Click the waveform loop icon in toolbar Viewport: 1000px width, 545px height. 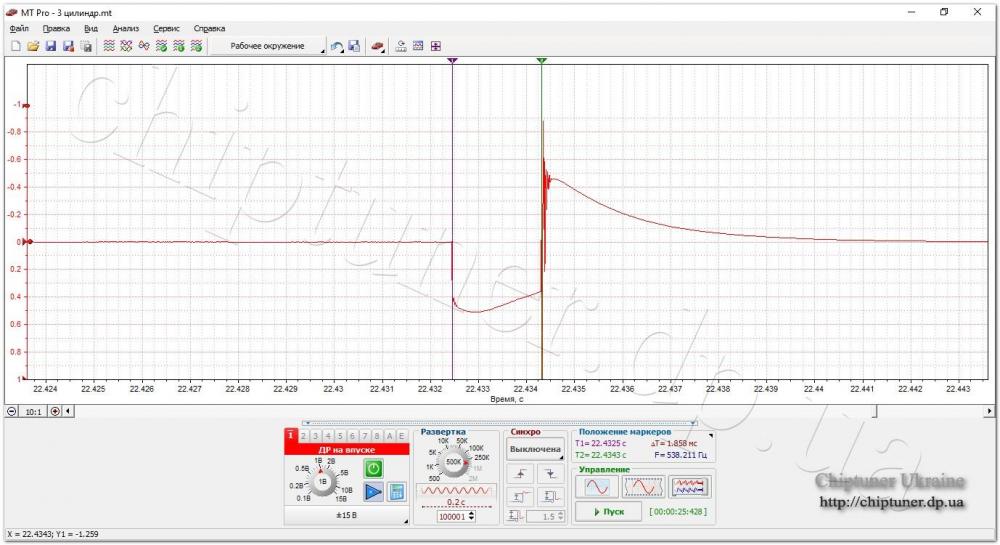tap(144, 46)
